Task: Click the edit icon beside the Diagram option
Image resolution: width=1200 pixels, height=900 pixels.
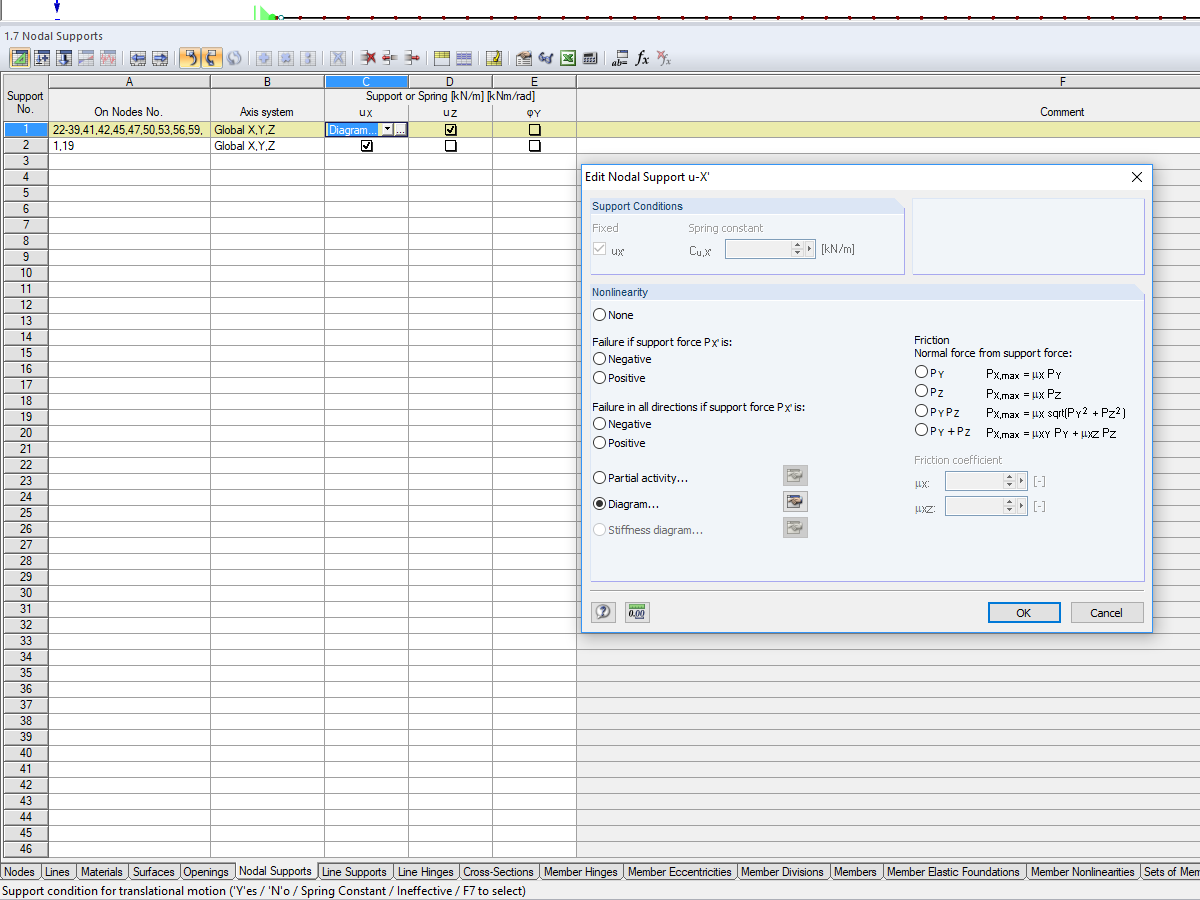Action: click(795, 501)
